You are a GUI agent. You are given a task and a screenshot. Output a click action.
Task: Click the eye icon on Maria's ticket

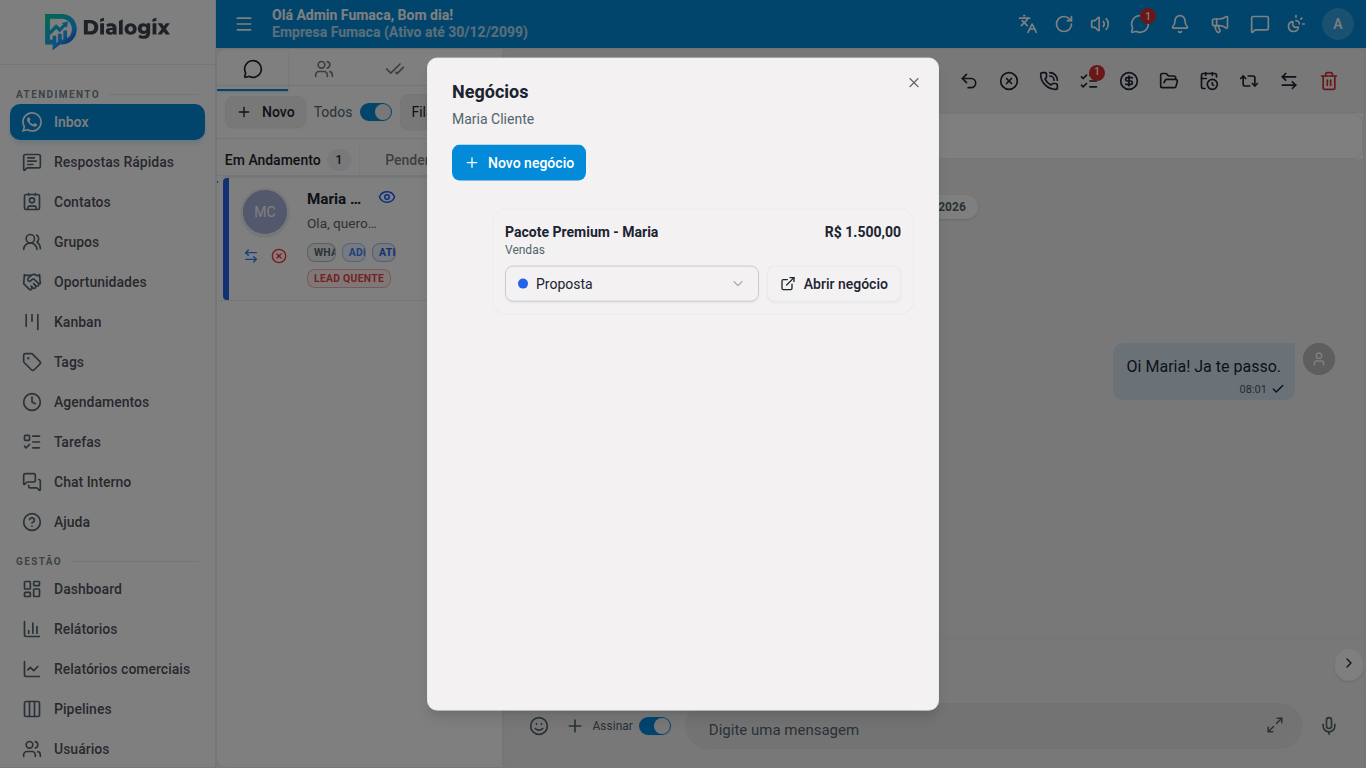tap(387, 197)
